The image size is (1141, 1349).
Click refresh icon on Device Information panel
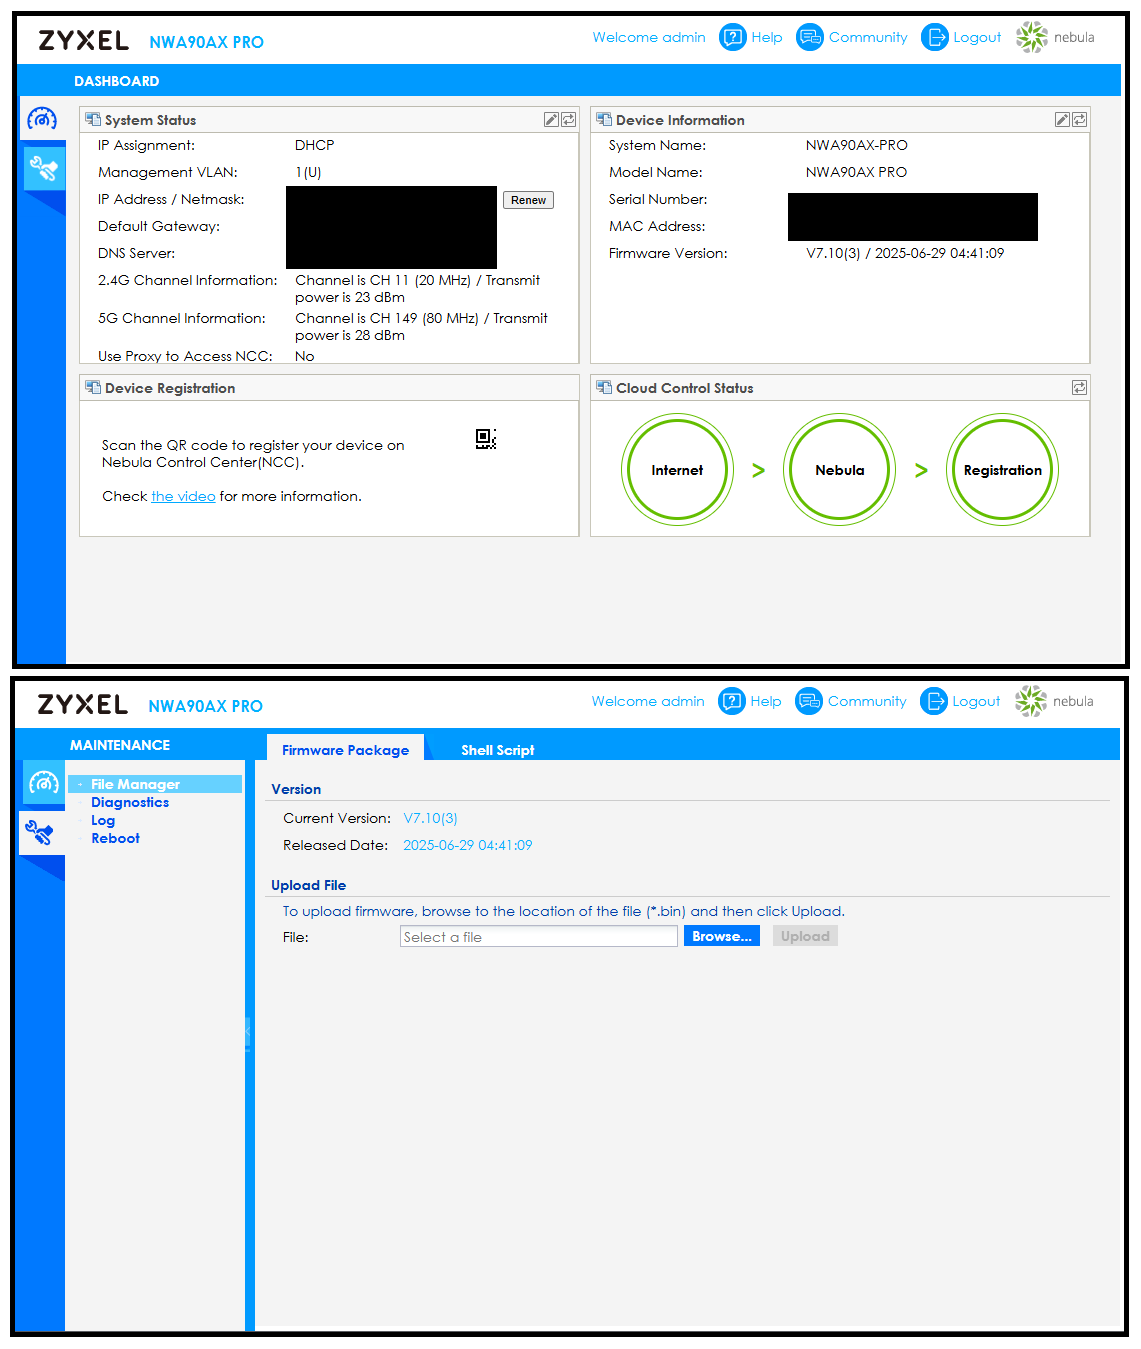point(1079,119)
